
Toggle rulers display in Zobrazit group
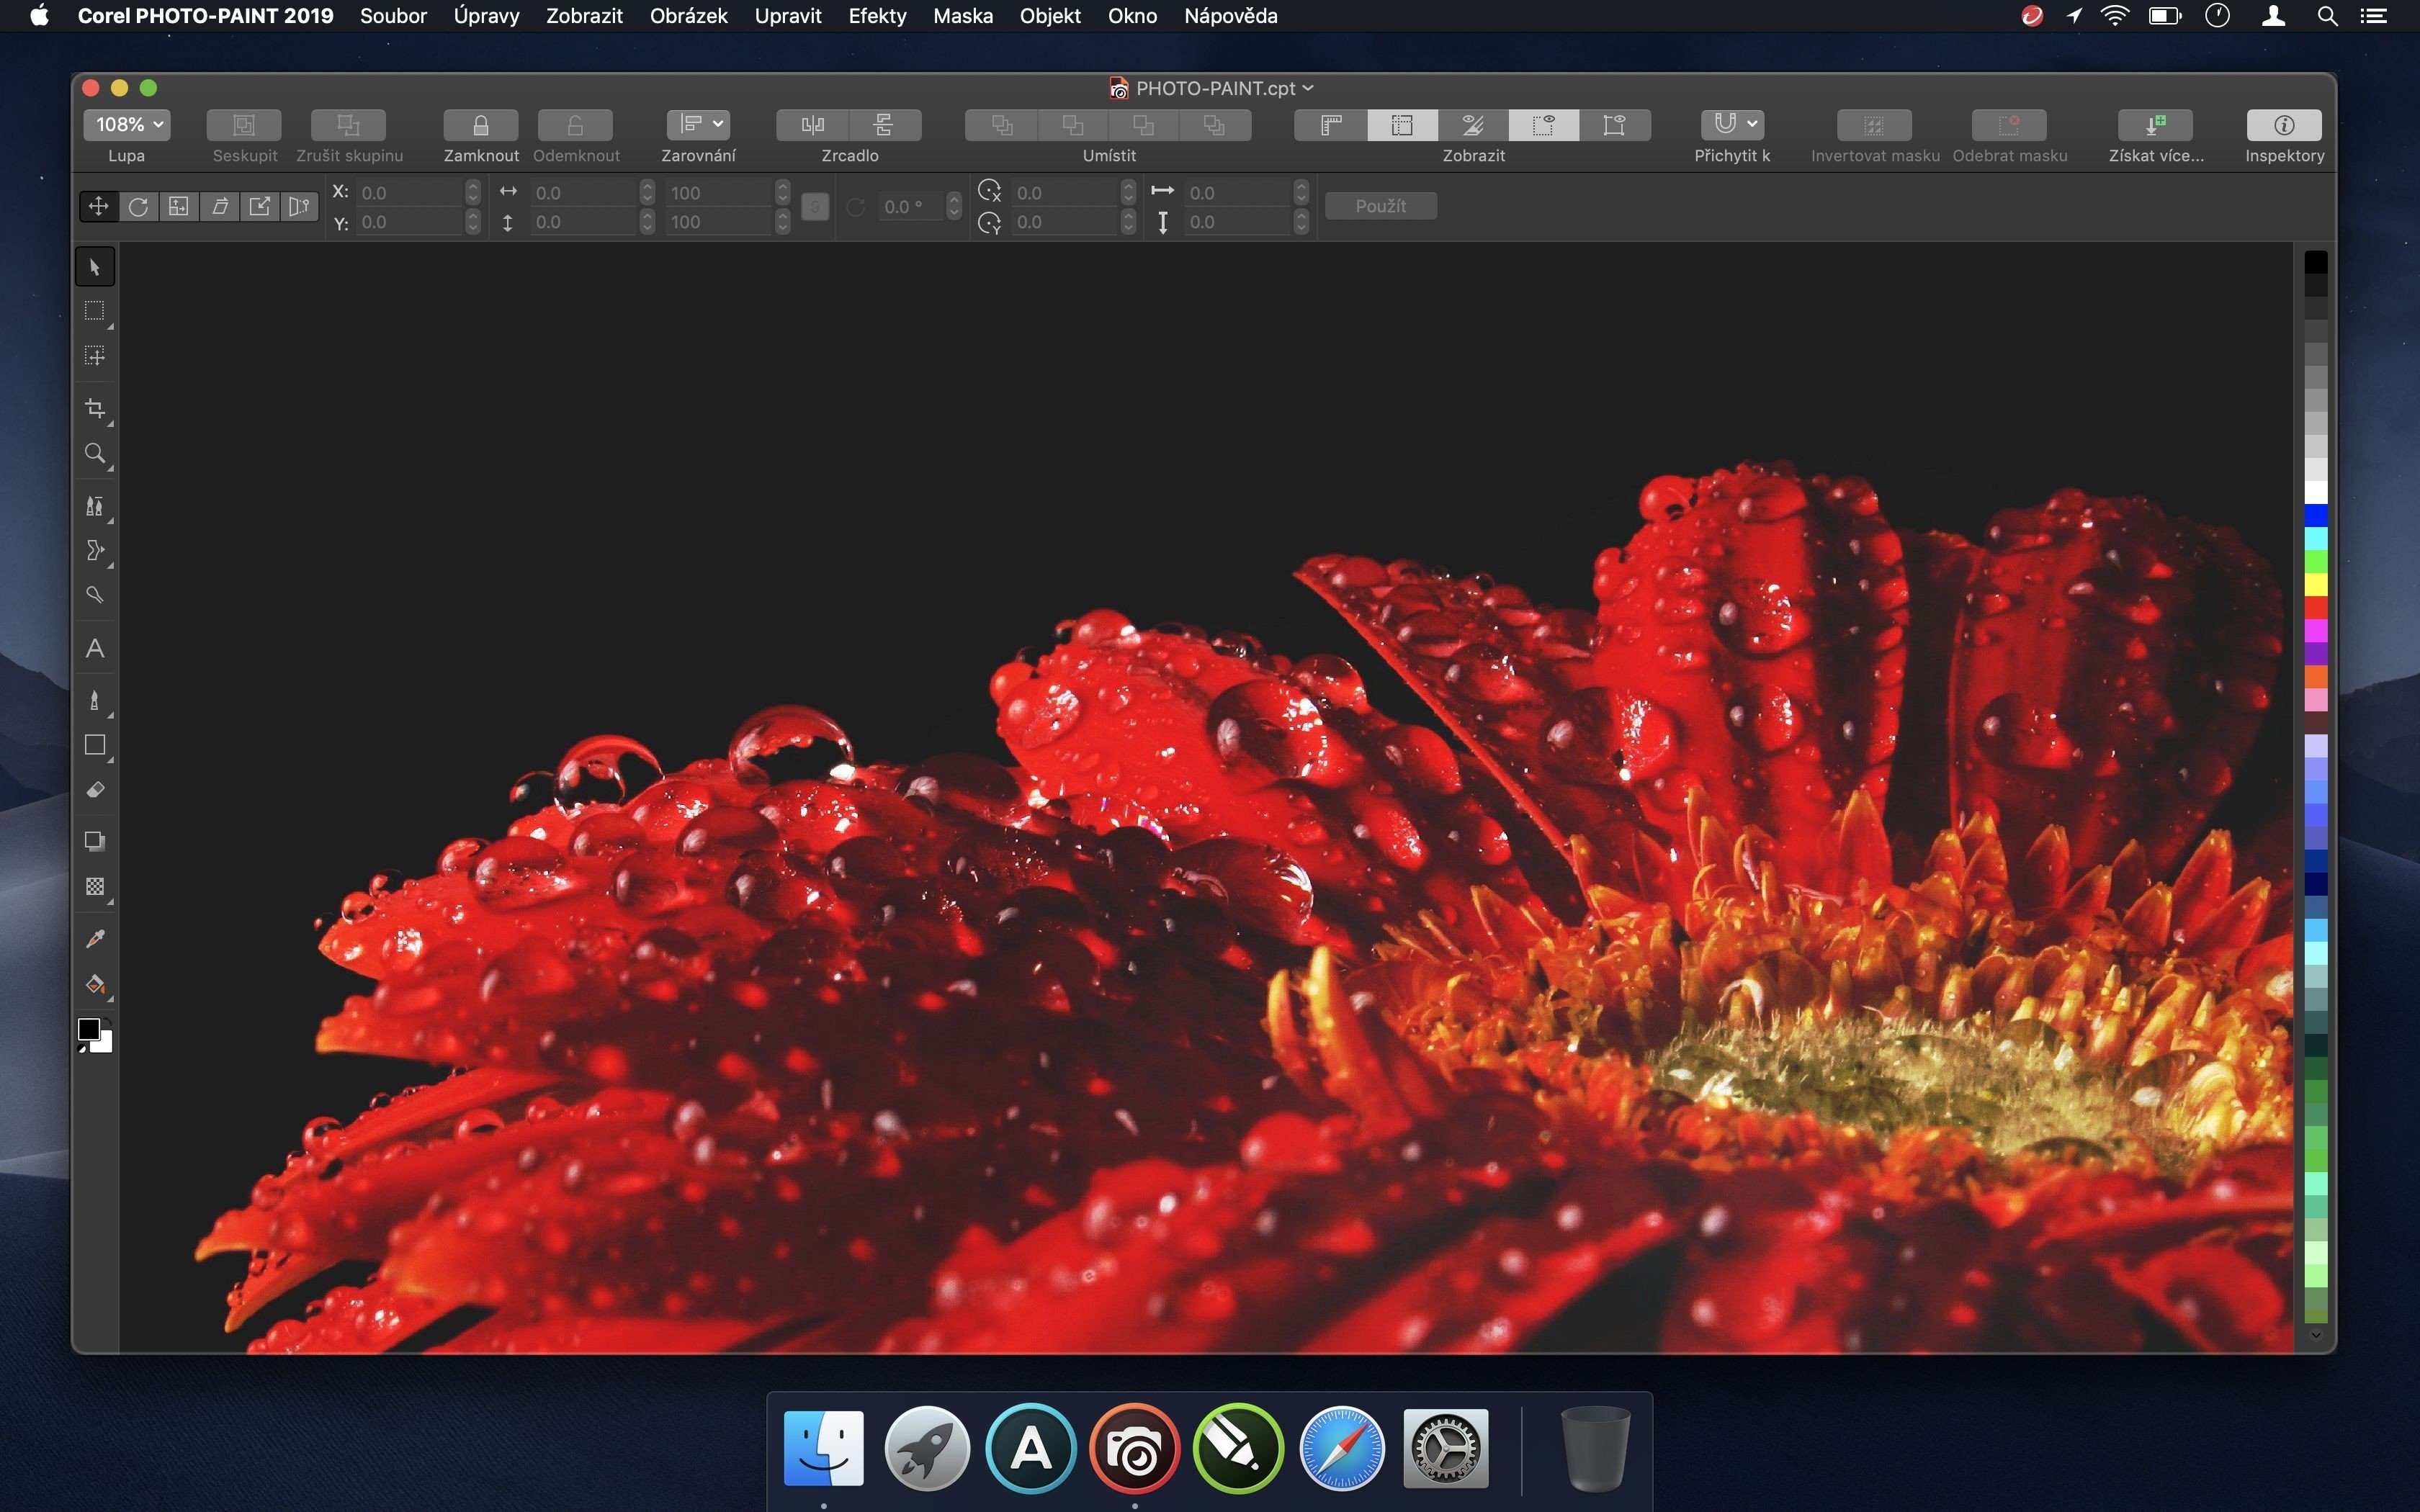1330,125
